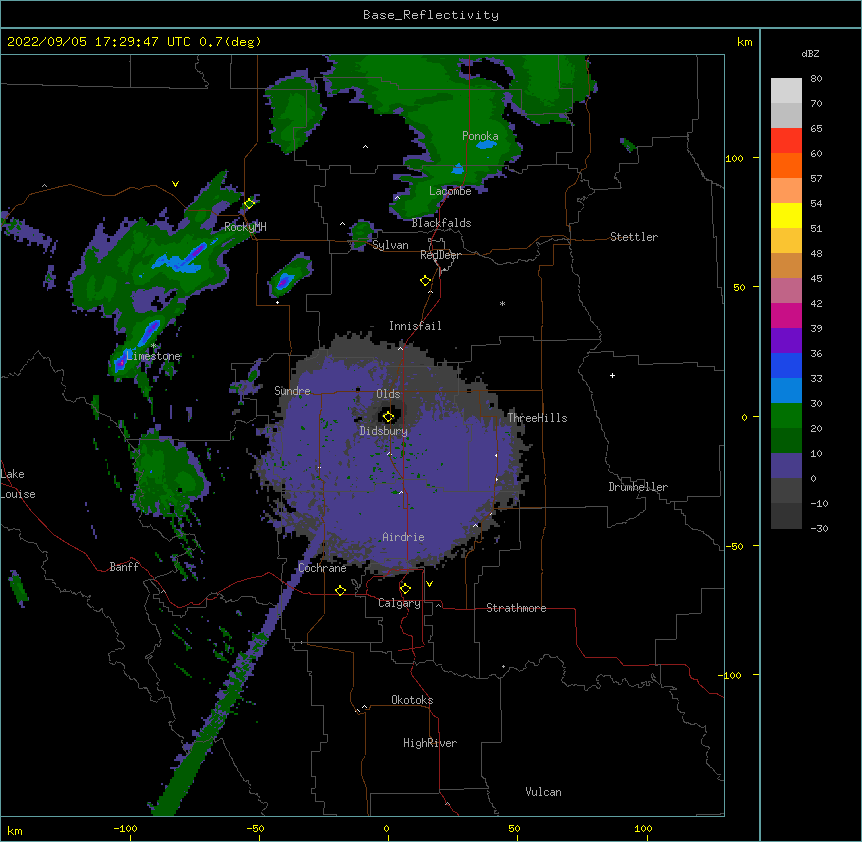Click the 100 tick on right axis
This screenshot has height=842, width=862.
point(734,158)
